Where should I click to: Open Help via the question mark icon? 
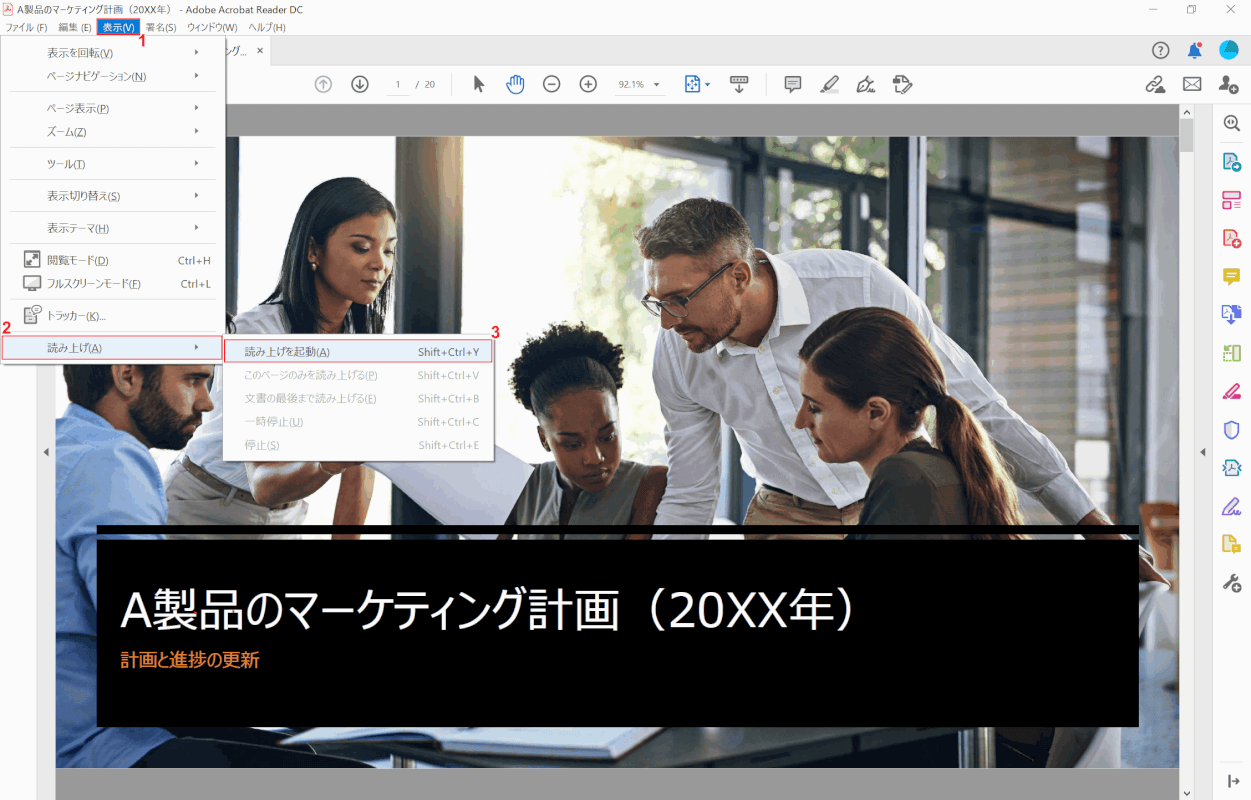[1159, 50]
